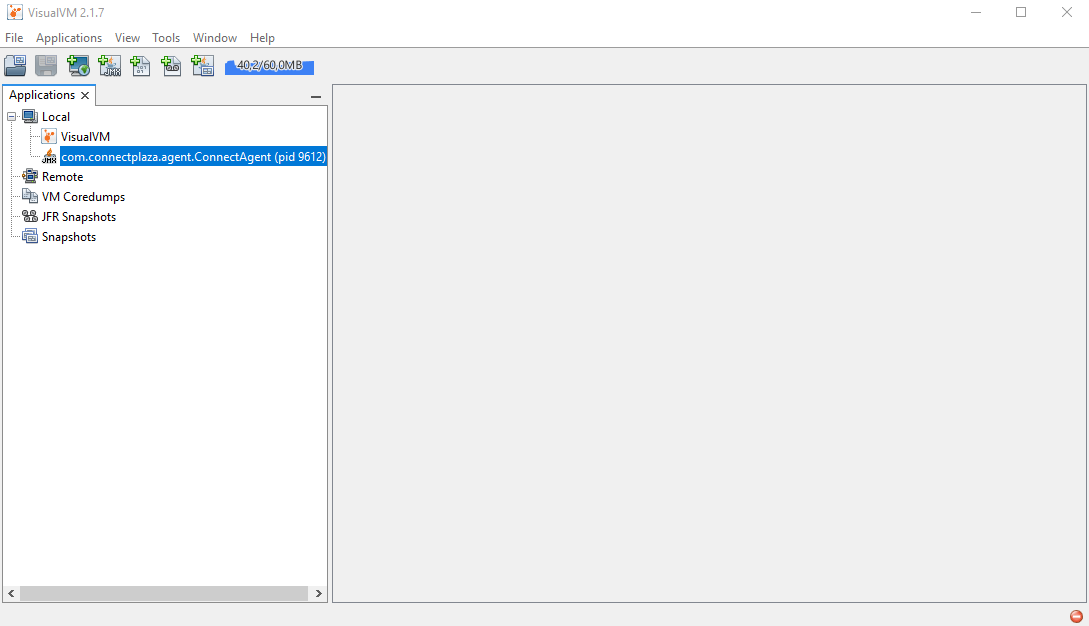This screenshot has width=1089, height=626.
Task: Select the VisualVM application node
Action: [85, 137]
